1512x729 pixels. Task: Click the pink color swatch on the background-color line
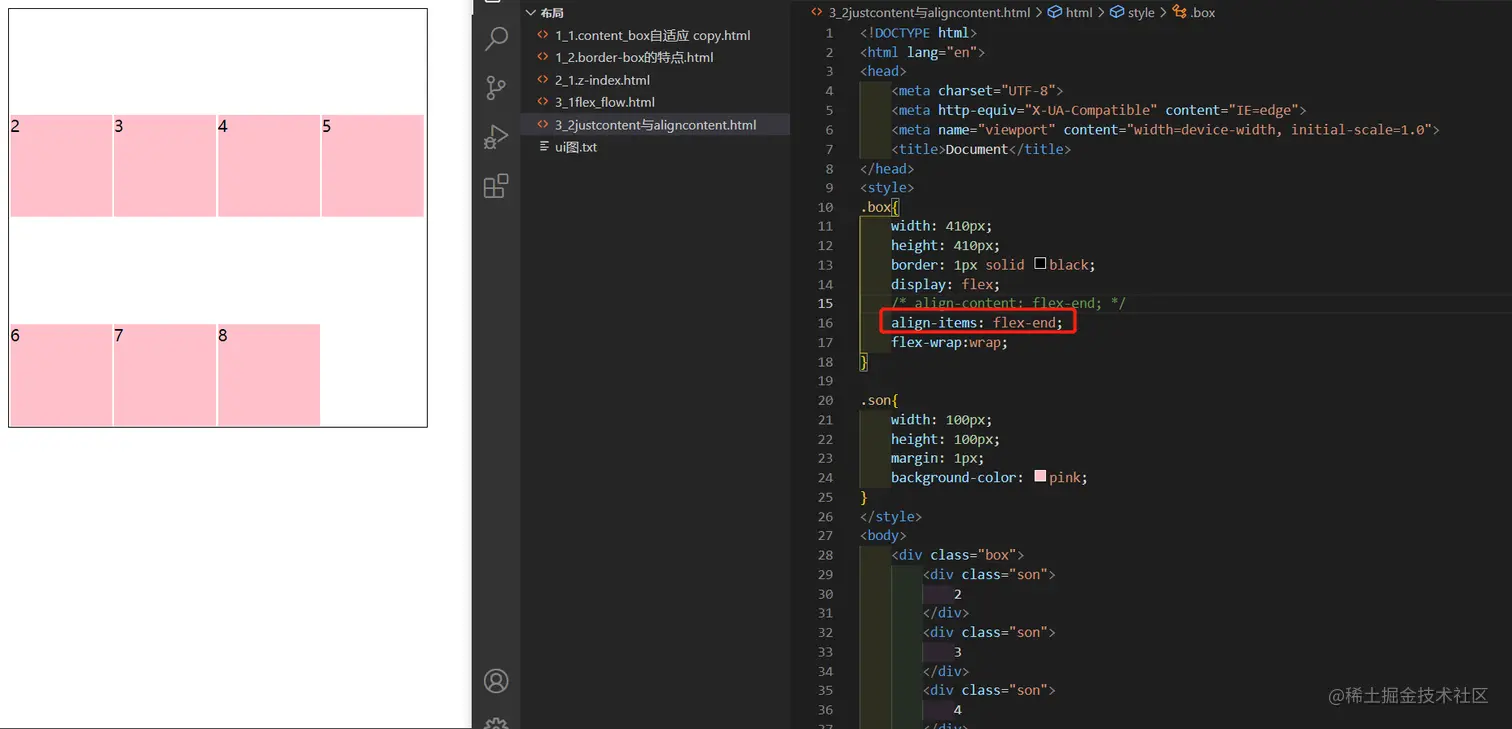[x=1040, y=477]
